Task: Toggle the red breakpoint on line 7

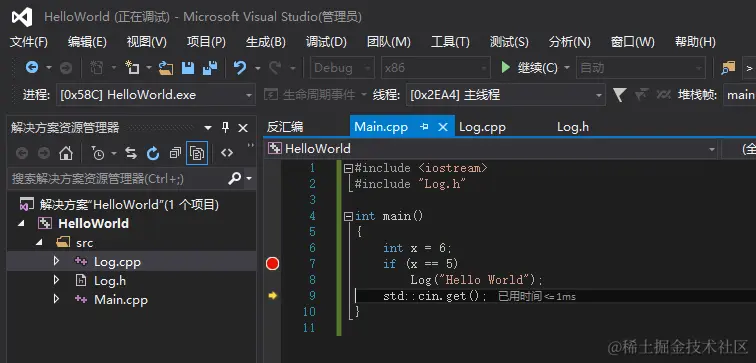Action: (272, 264)
